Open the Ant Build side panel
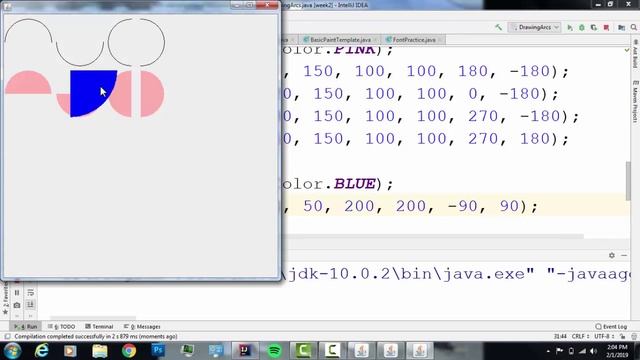640x360 pixels. click(635, 54)
